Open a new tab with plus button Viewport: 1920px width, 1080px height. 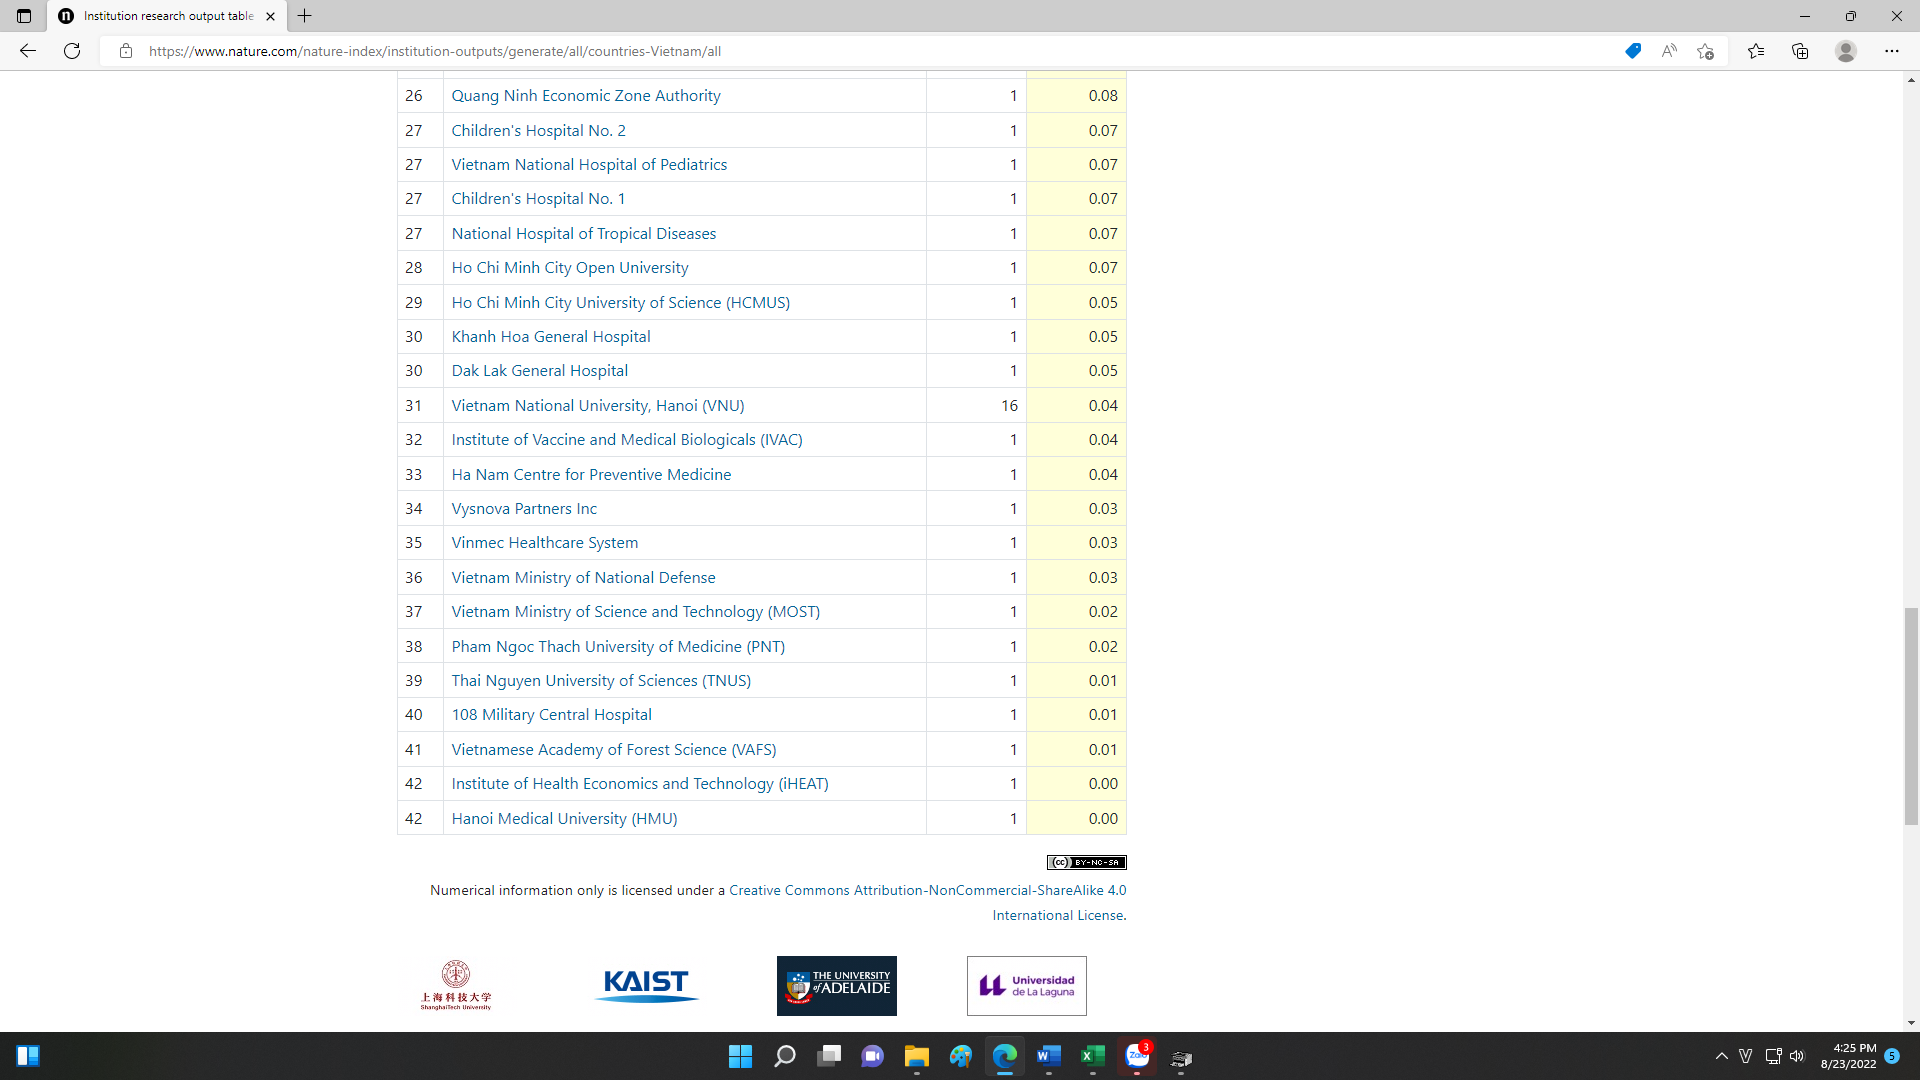pos(305,16)
